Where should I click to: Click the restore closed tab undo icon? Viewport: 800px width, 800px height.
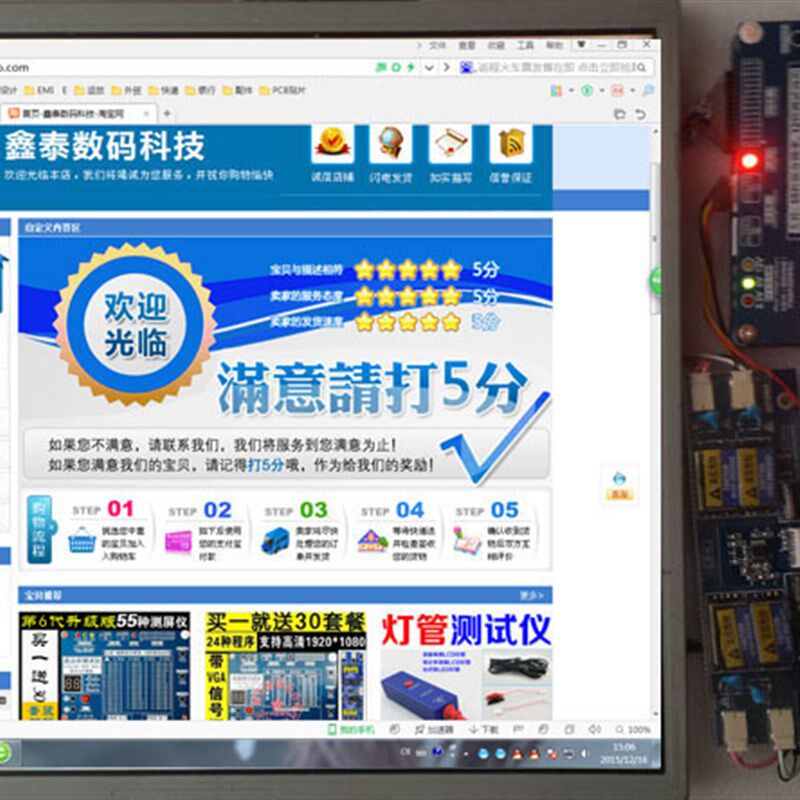click(640, 114)
